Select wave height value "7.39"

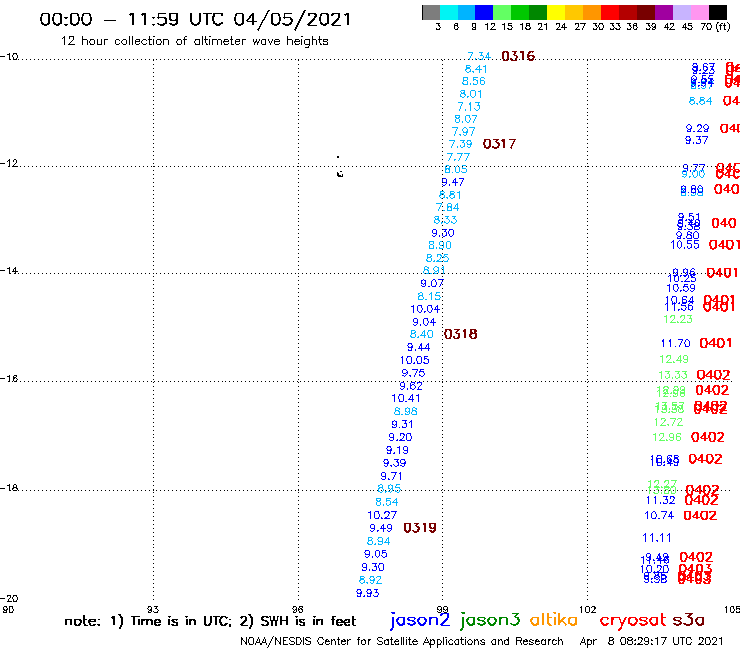coord(460,144)
